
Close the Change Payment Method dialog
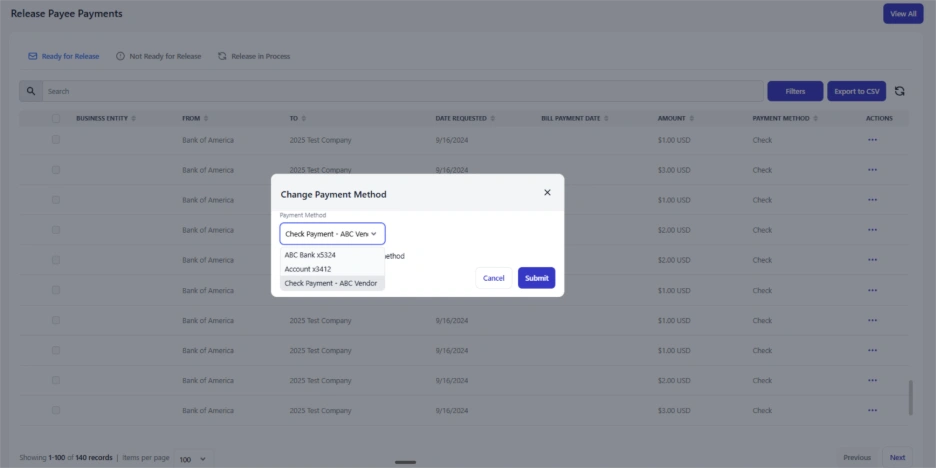pos(547,193)
